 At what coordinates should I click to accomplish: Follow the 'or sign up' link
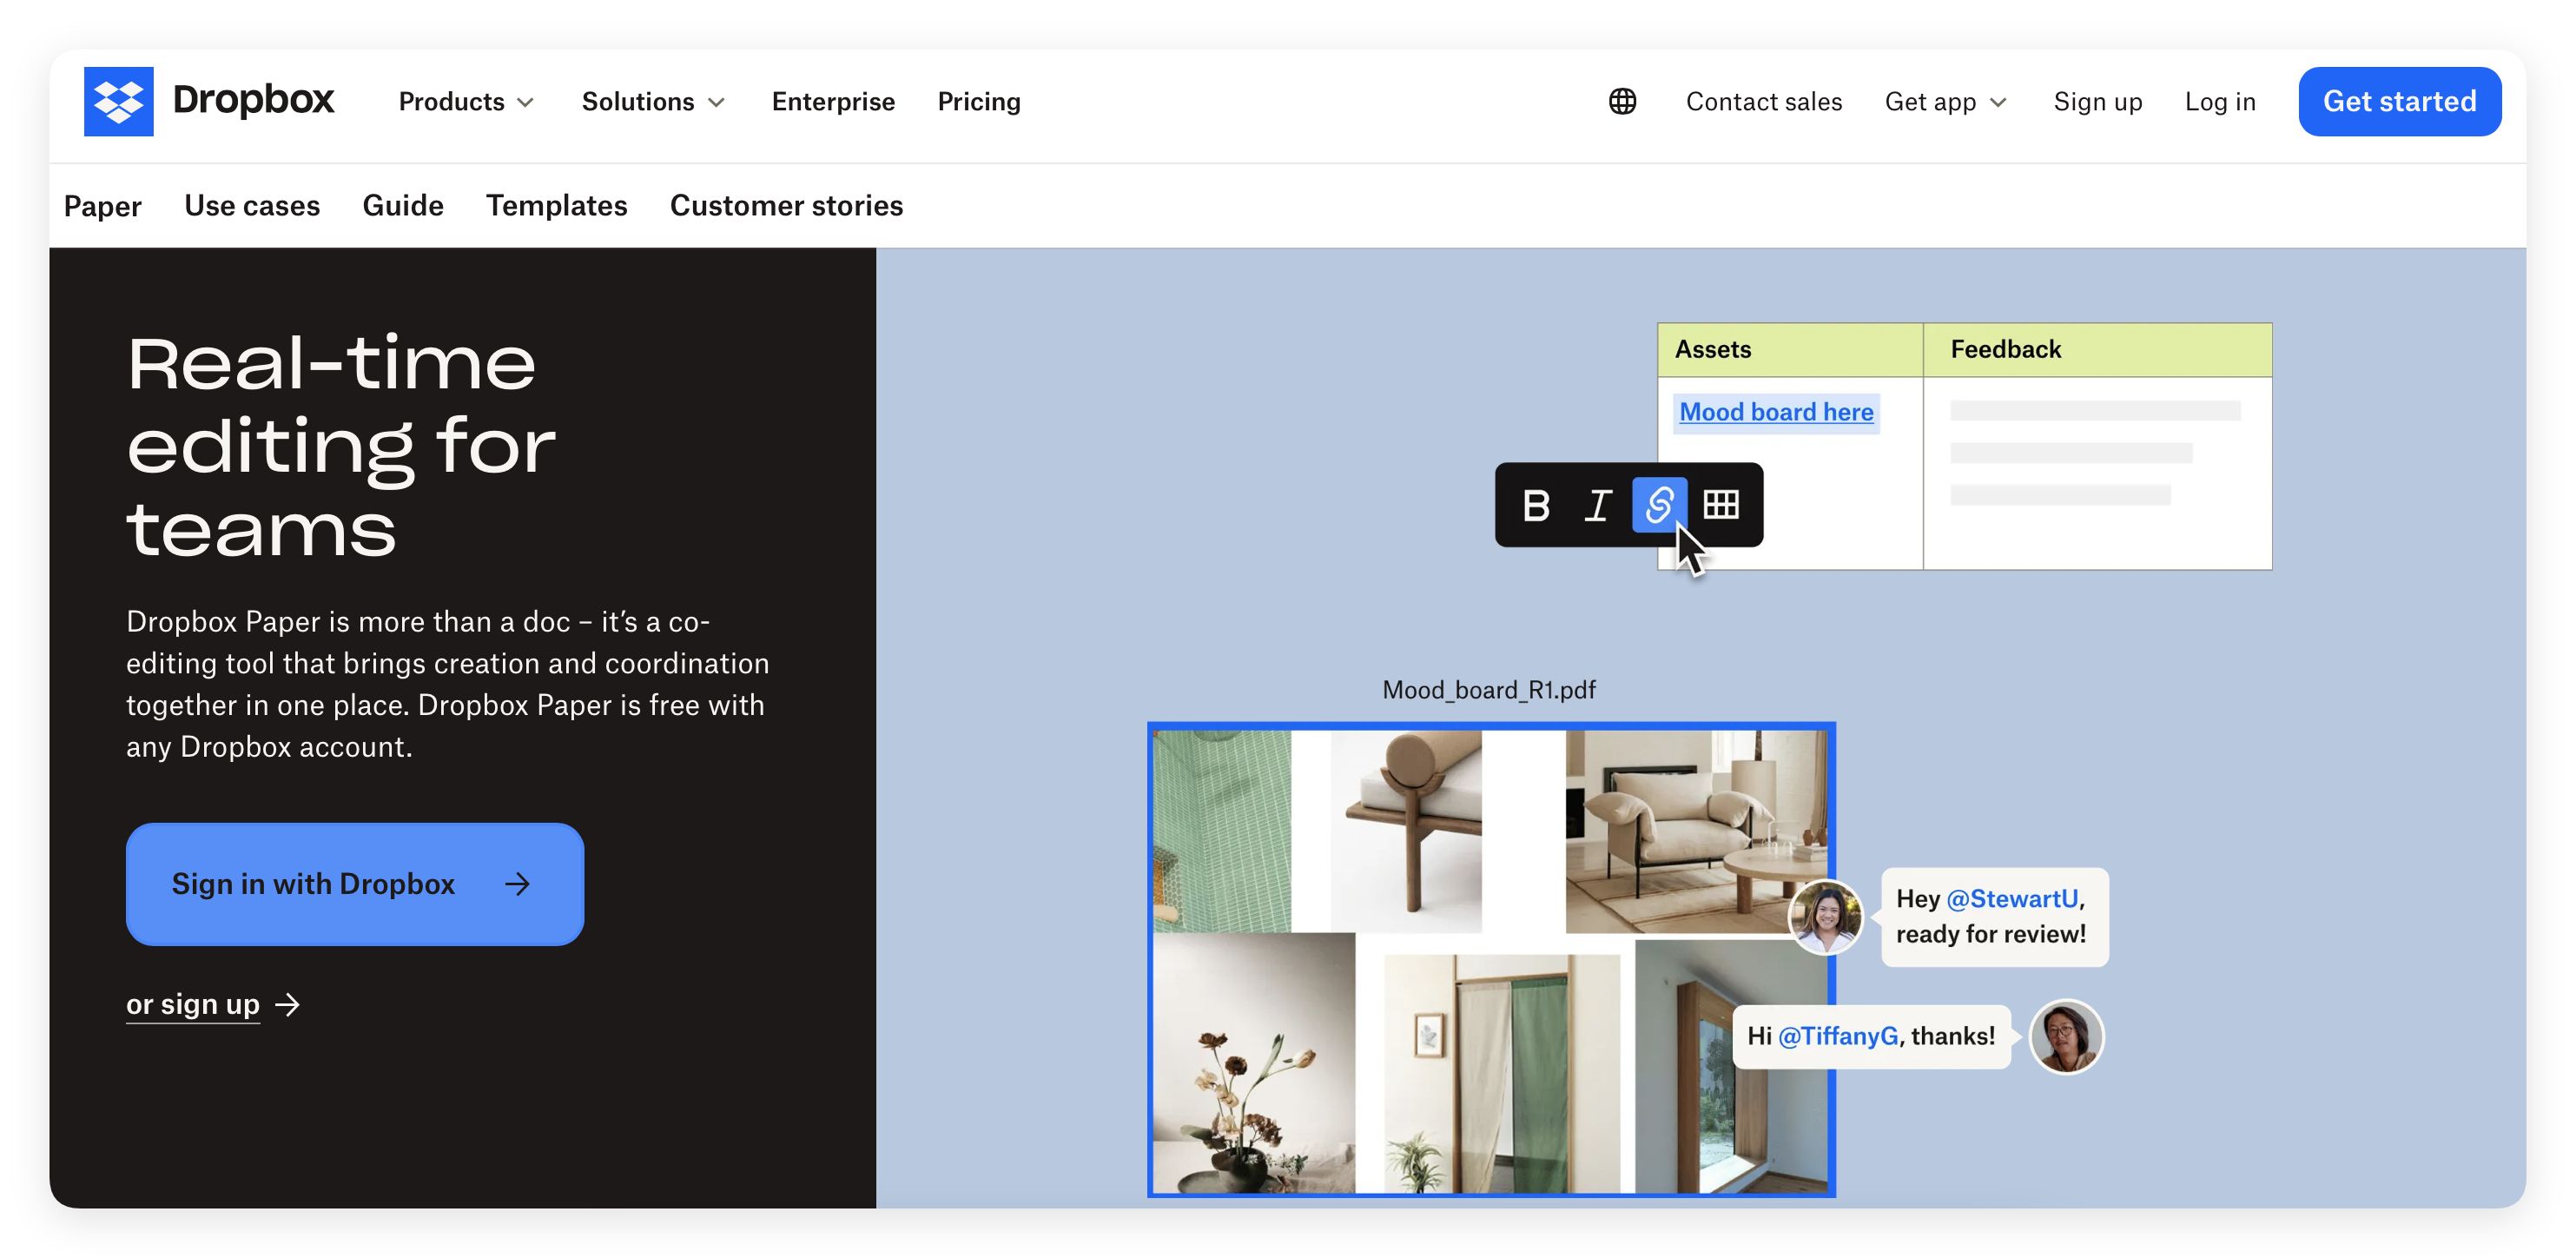[x=193, y=1004]
